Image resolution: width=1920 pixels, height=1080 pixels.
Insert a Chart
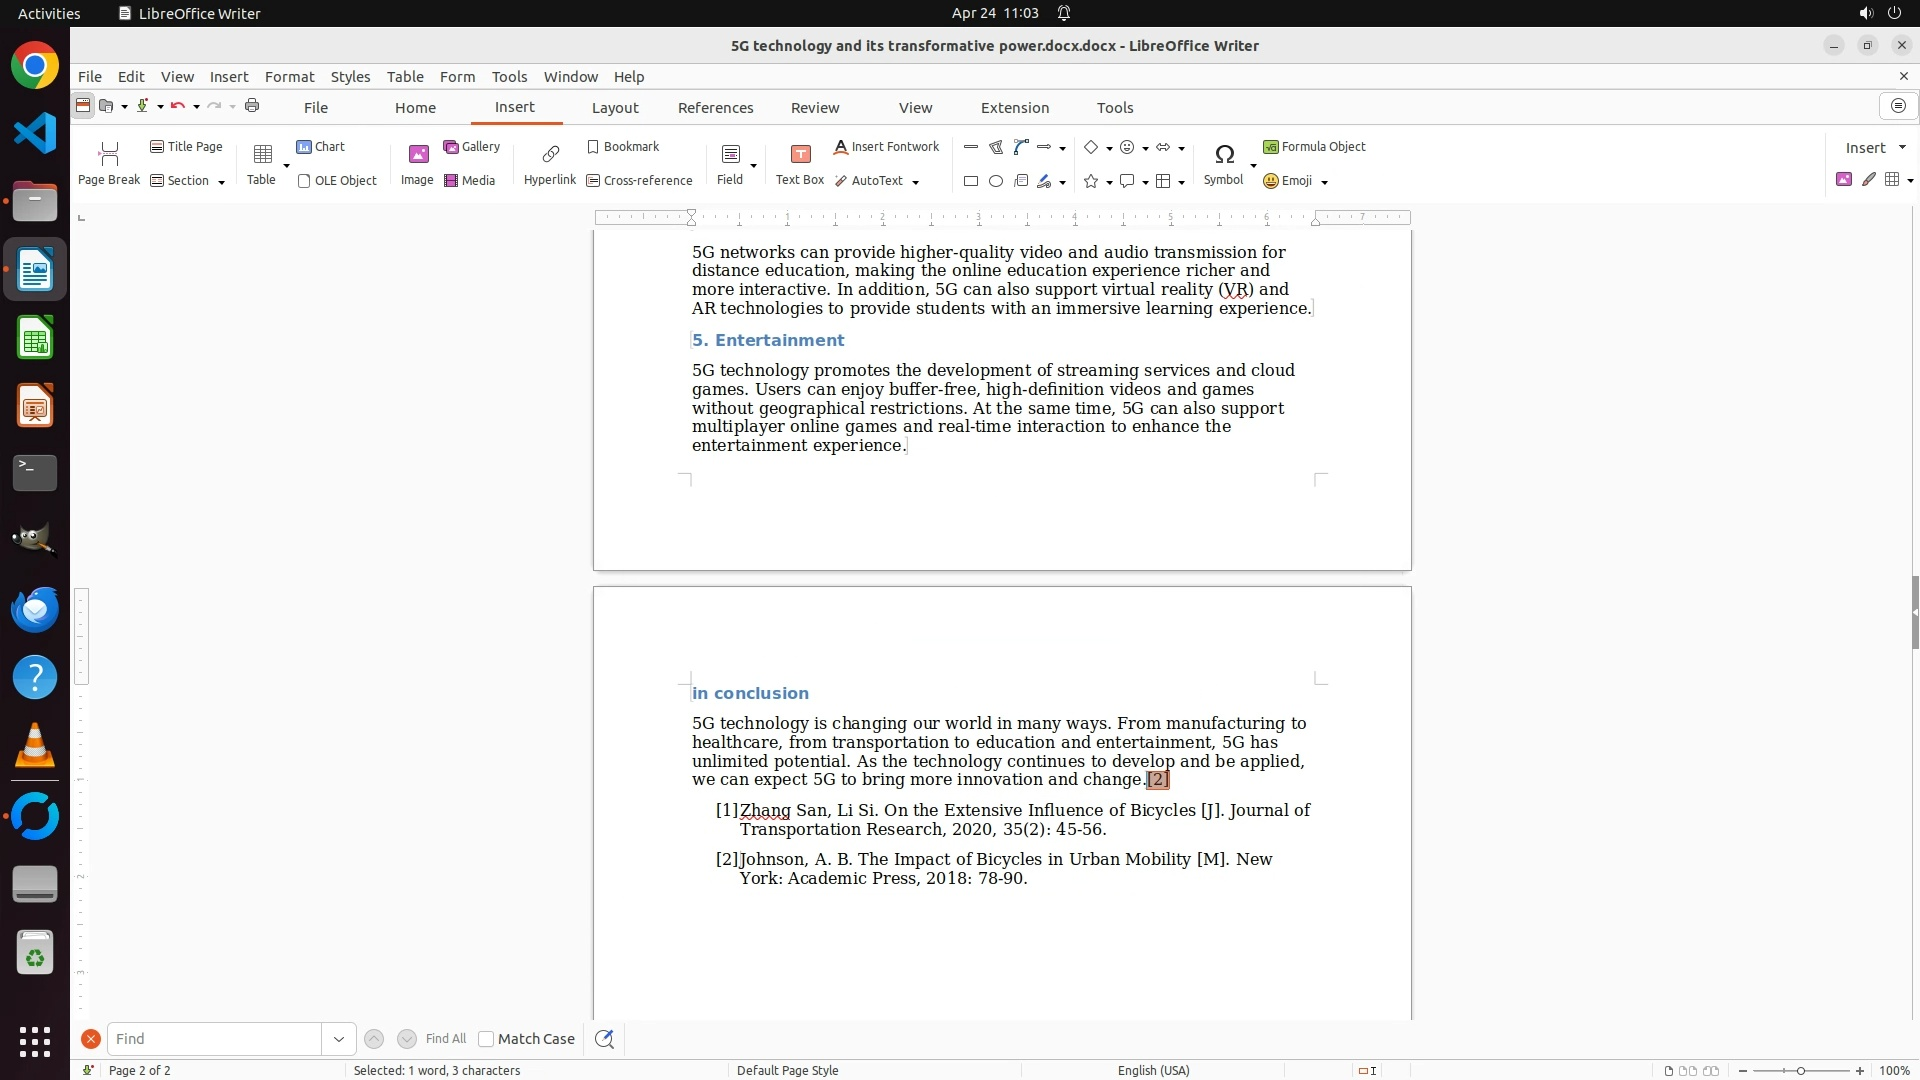pyautogui.click(x=320, y=146)
